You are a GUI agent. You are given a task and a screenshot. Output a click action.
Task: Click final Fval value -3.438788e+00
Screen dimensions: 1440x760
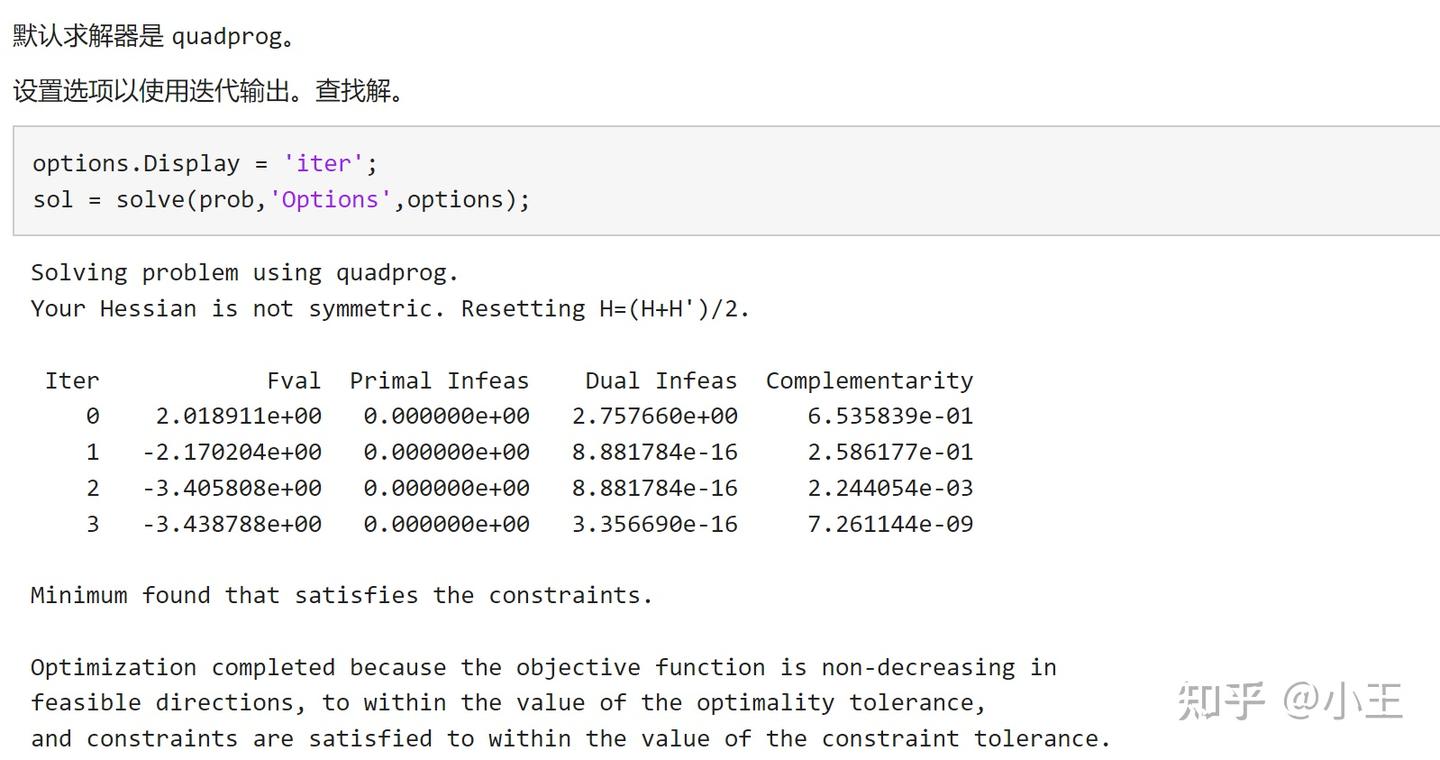pyautogui.click(x=232, y=524)
